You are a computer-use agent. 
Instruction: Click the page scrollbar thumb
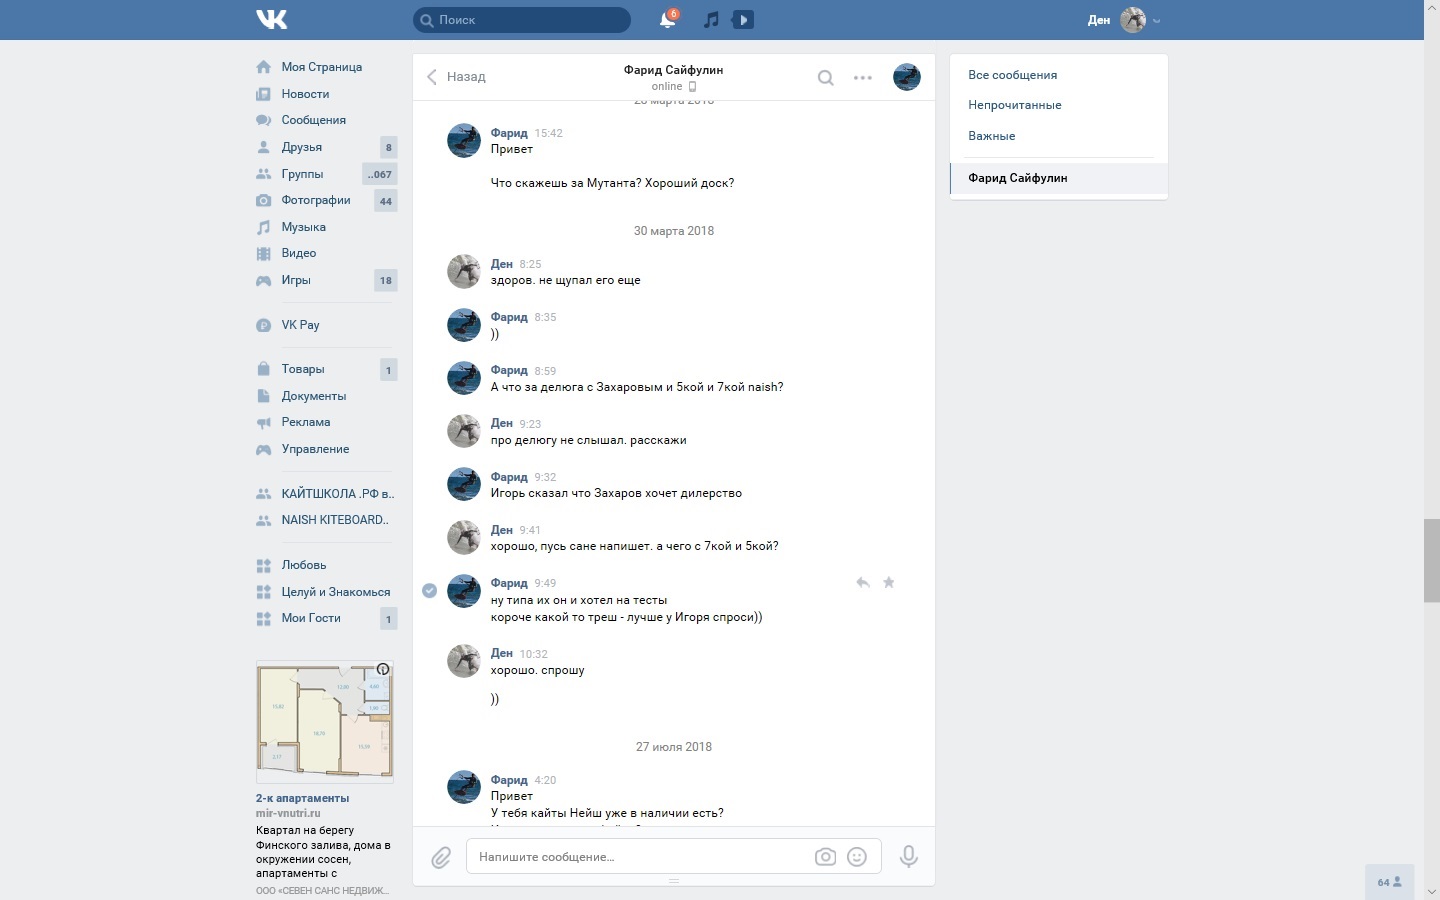[1432, 561]
